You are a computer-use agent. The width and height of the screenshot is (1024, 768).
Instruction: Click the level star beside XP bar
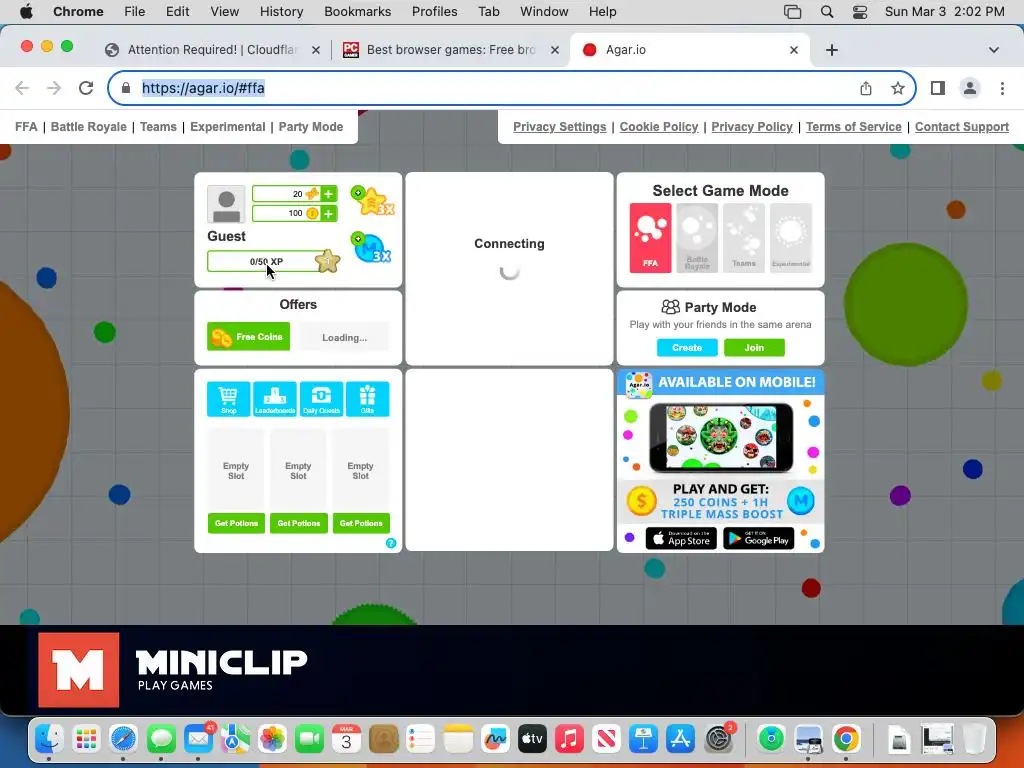click(327, 261)
